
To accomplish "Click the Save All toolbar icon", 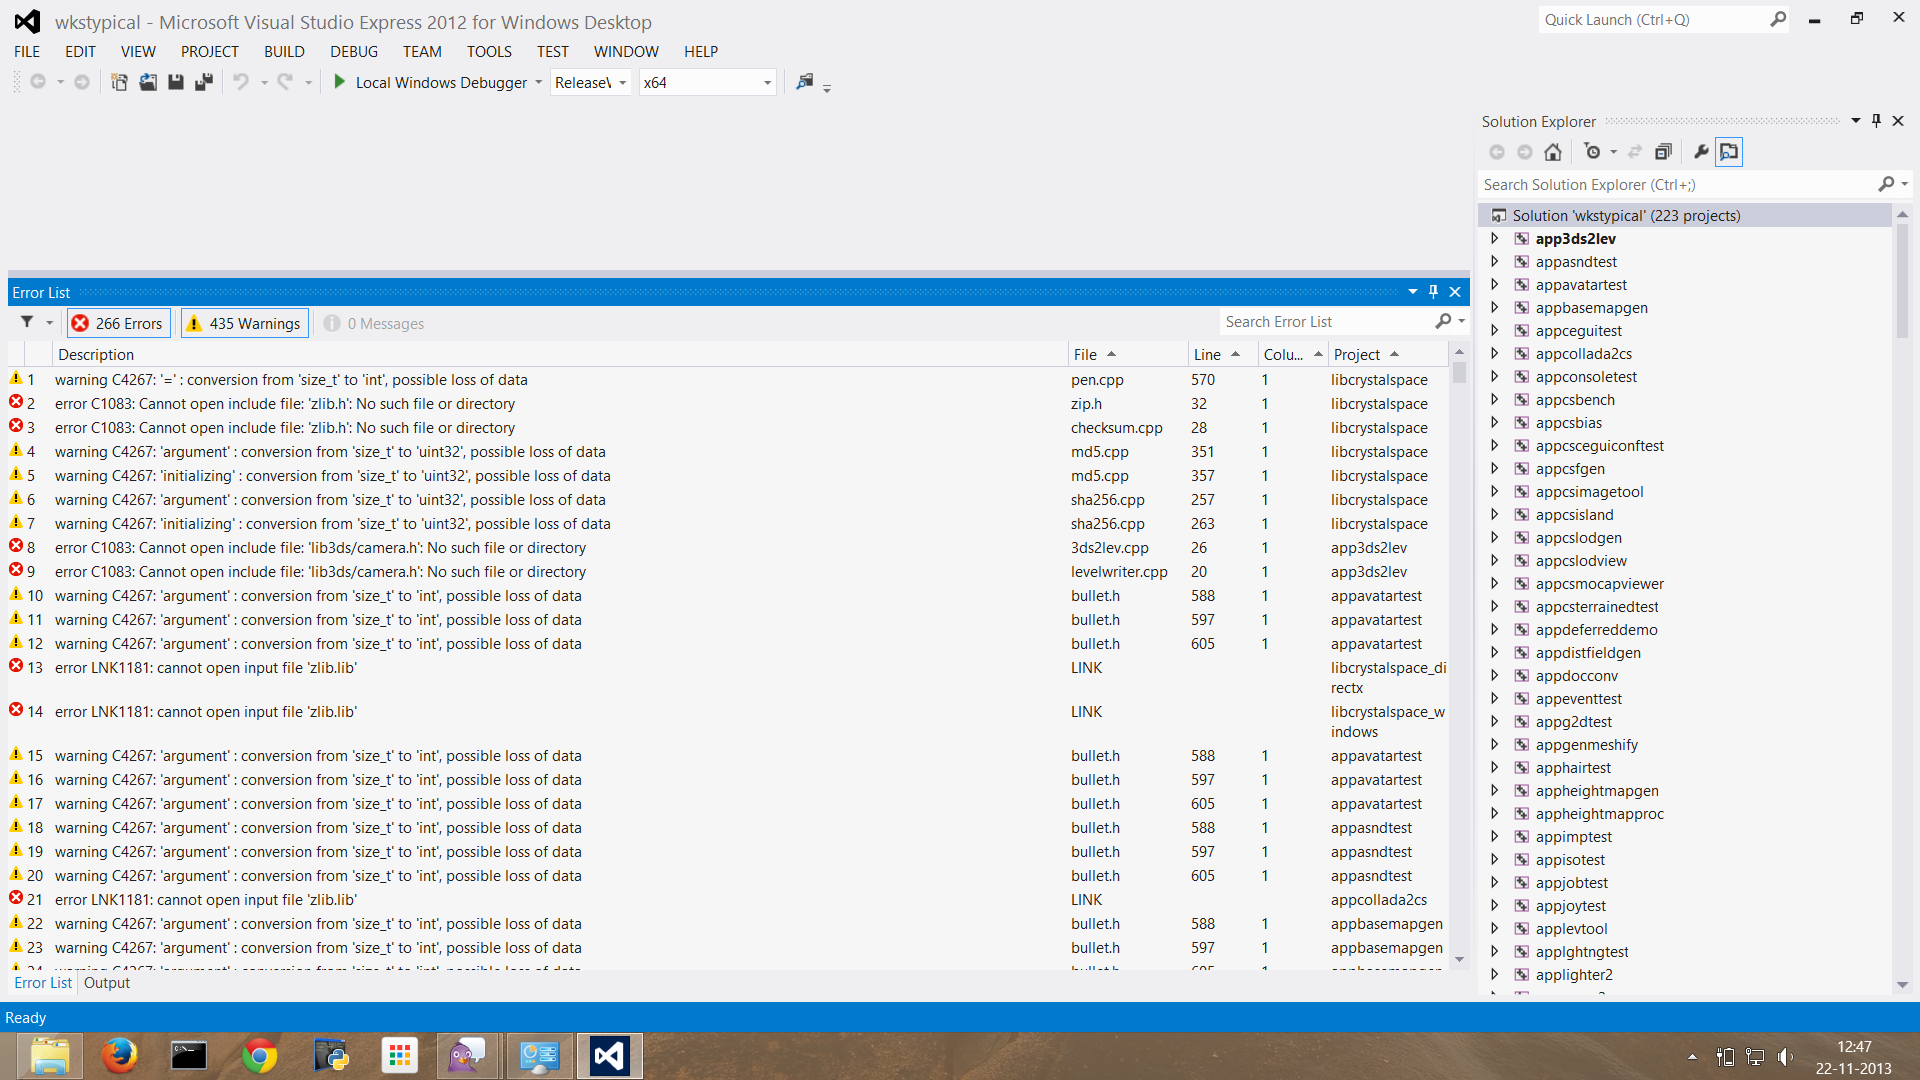I will (x=204, y=82).
